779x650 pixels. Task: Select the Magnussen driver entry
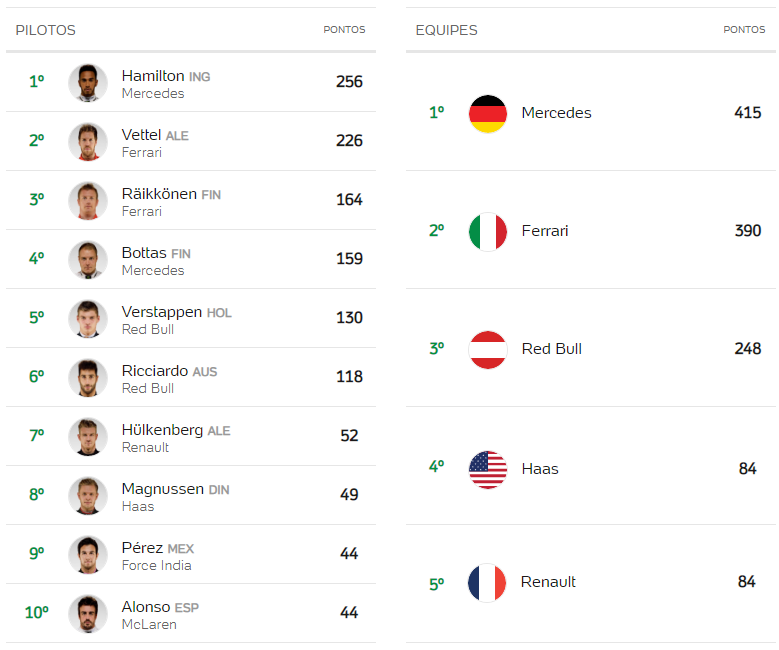click(x=191, y=495)
